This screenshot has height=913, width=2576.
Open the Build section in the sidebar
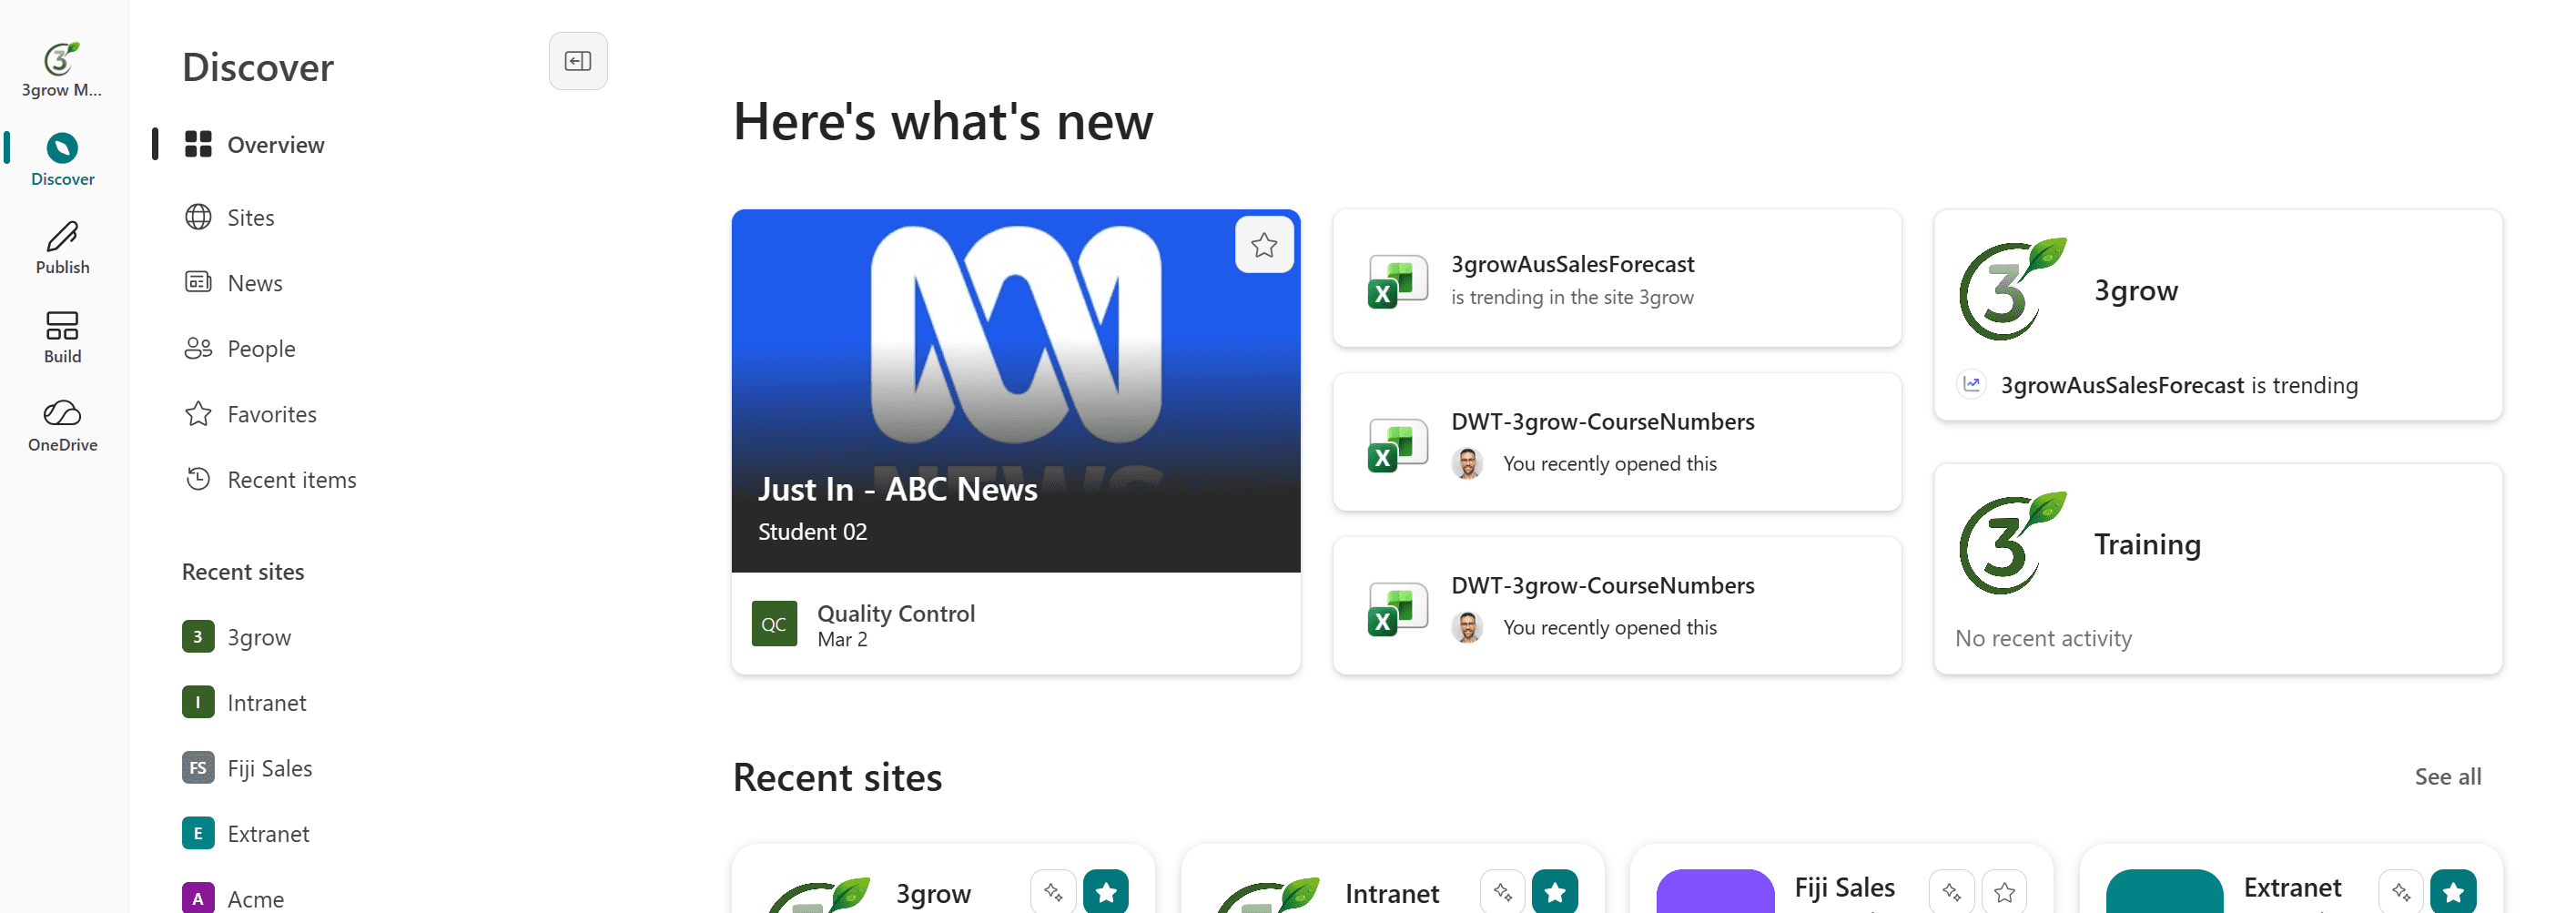62,335
